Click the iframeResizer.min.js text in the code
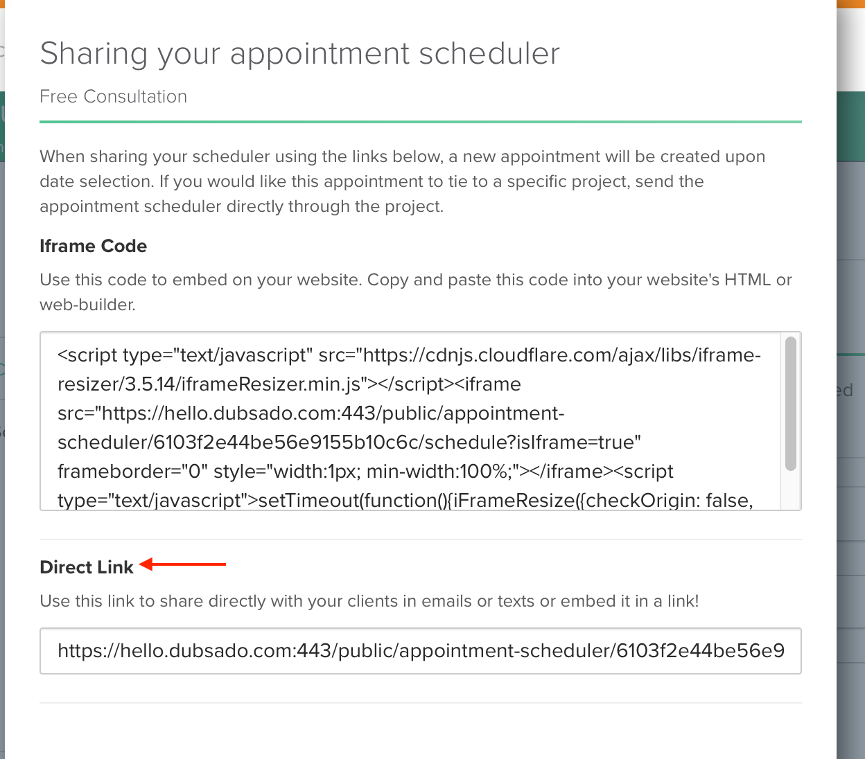Screen dimensions: 866x760 pyautogui.click(x=271, y=384)
